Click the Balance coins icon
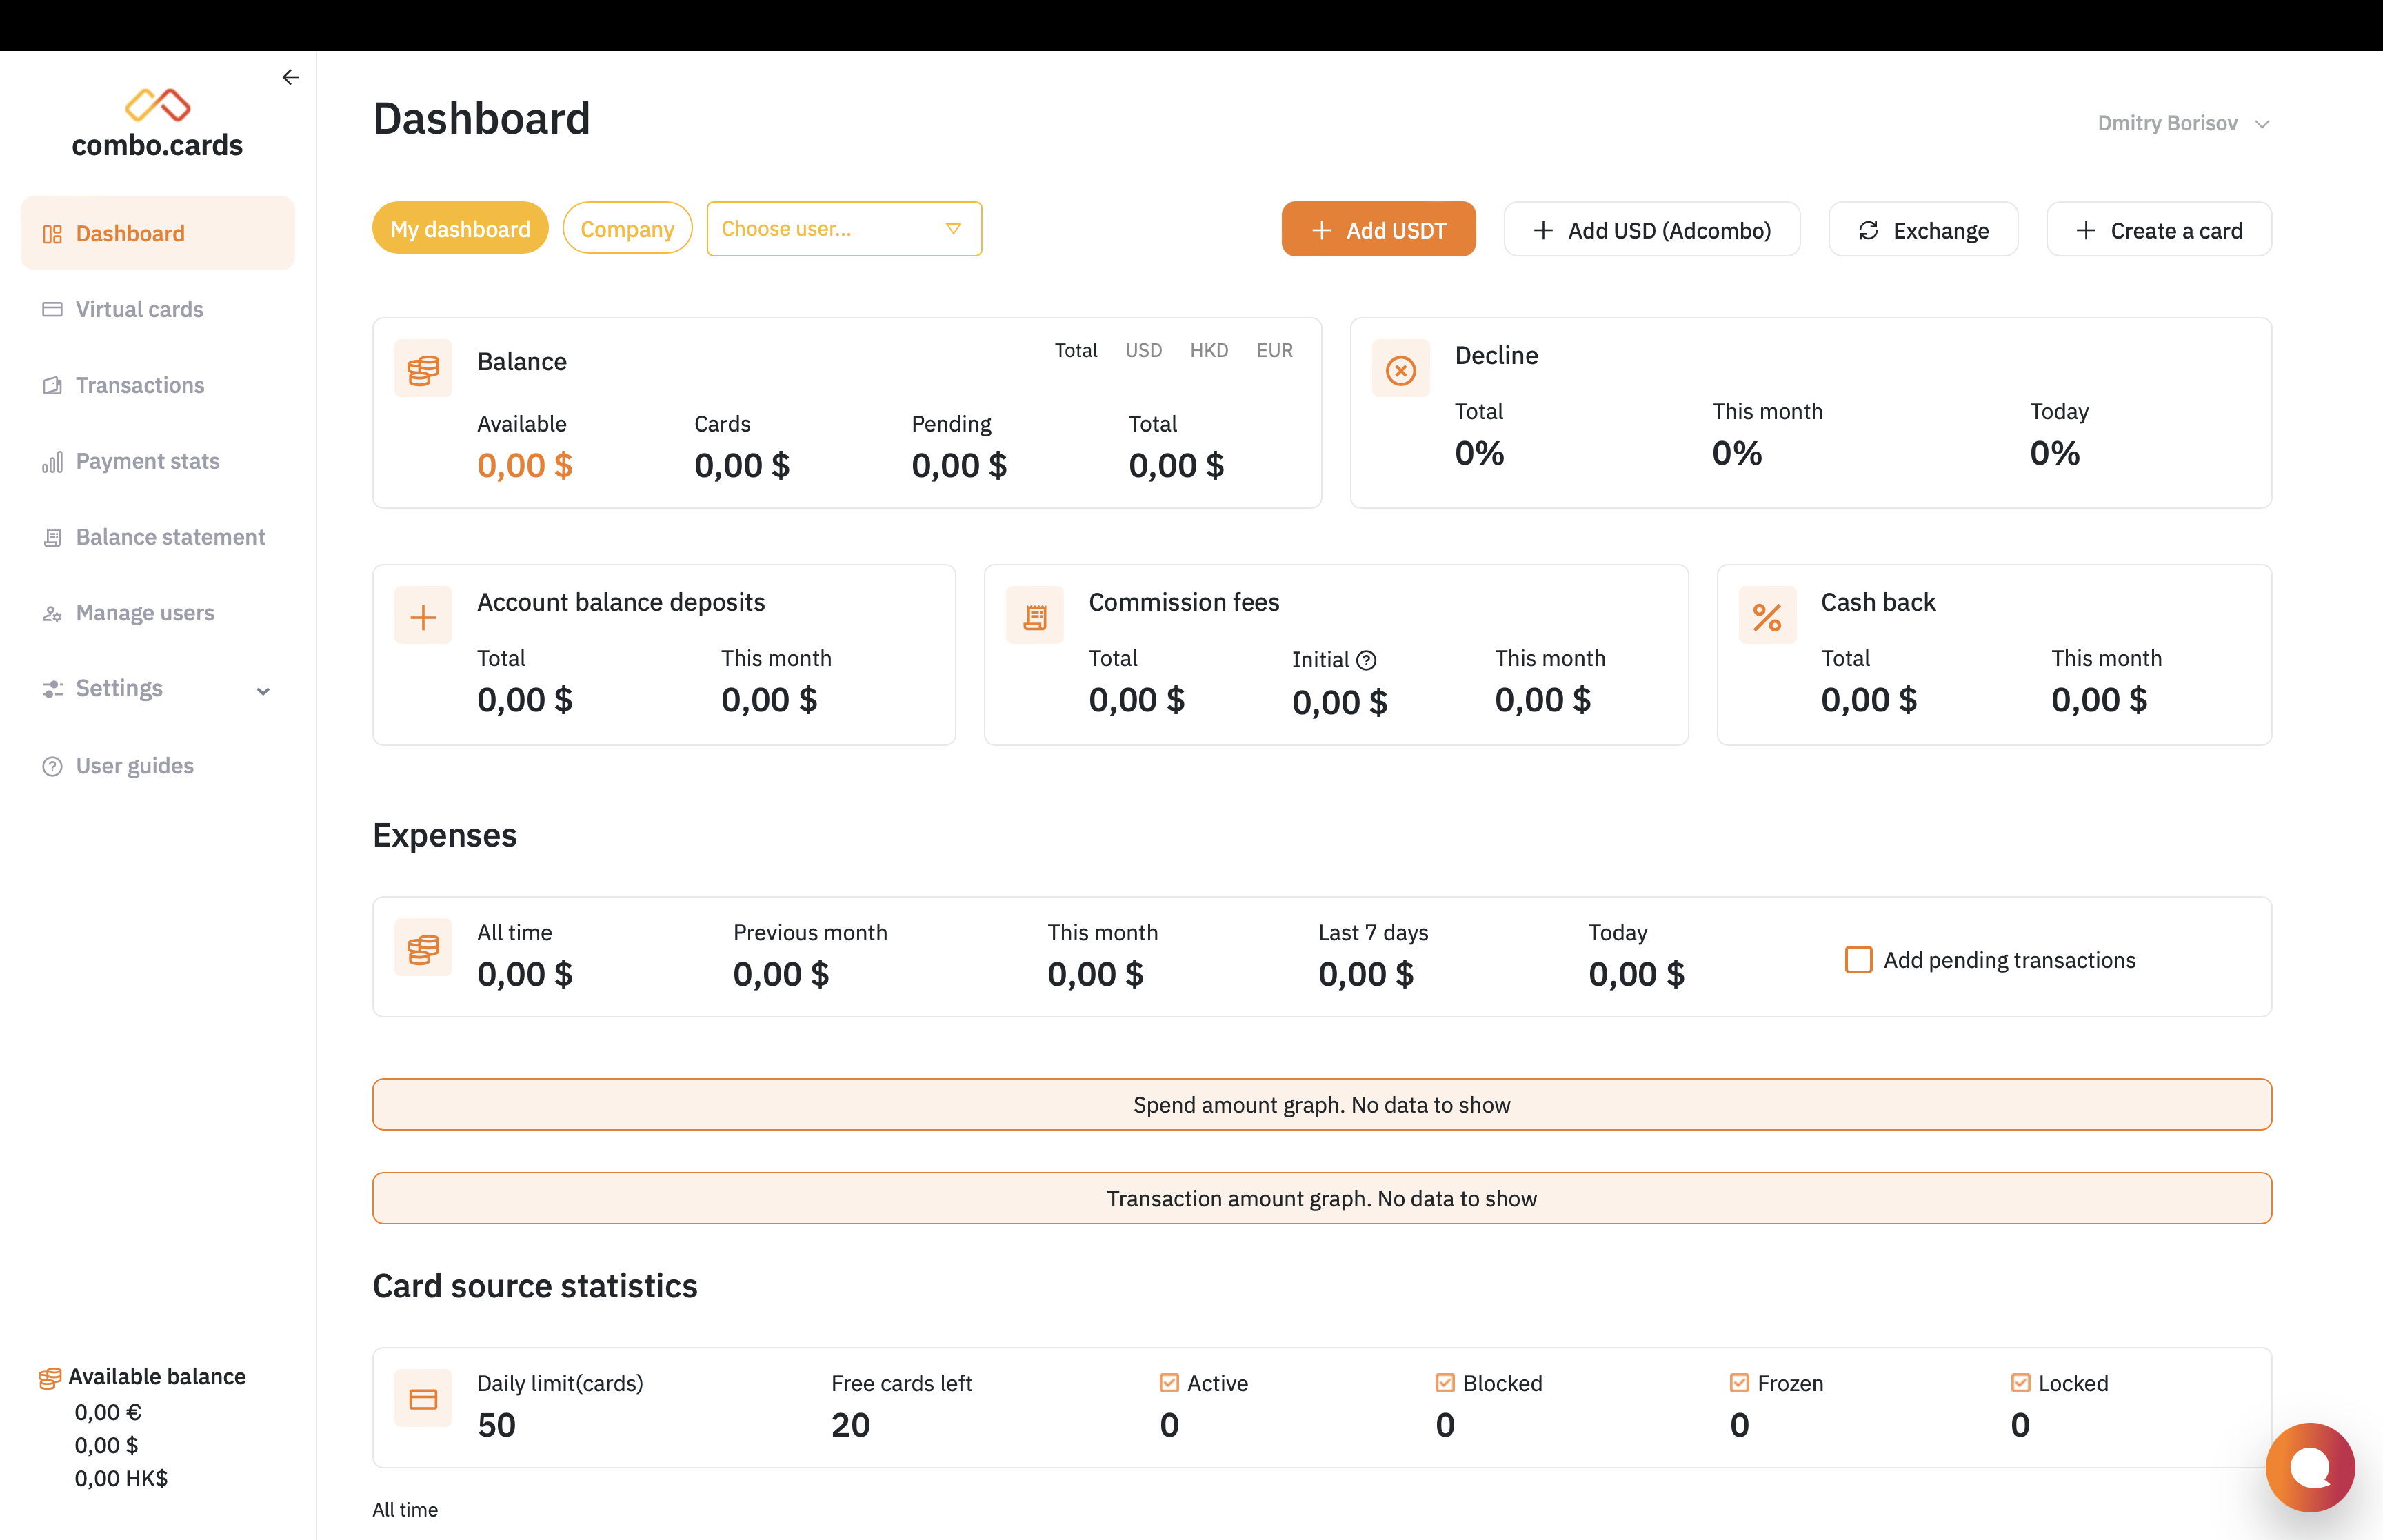2383x1540 pixels. 423,370
